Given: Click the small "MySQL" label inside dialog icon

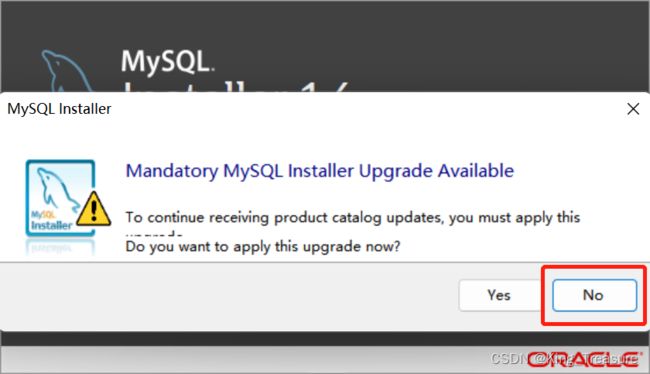Looking at the screenshot, I should coord(43,215).
